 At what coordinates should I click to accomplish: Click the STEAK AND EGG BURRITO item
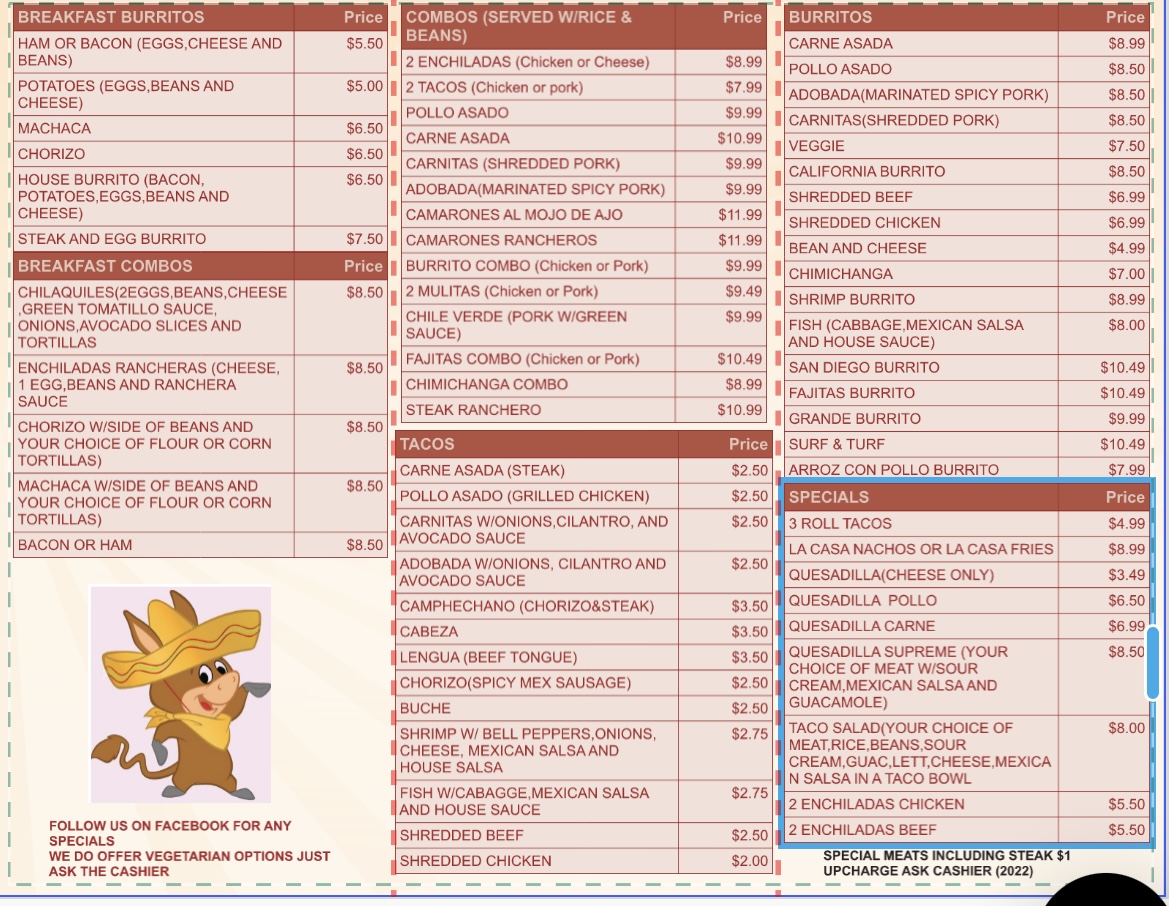tap(112, 239)
